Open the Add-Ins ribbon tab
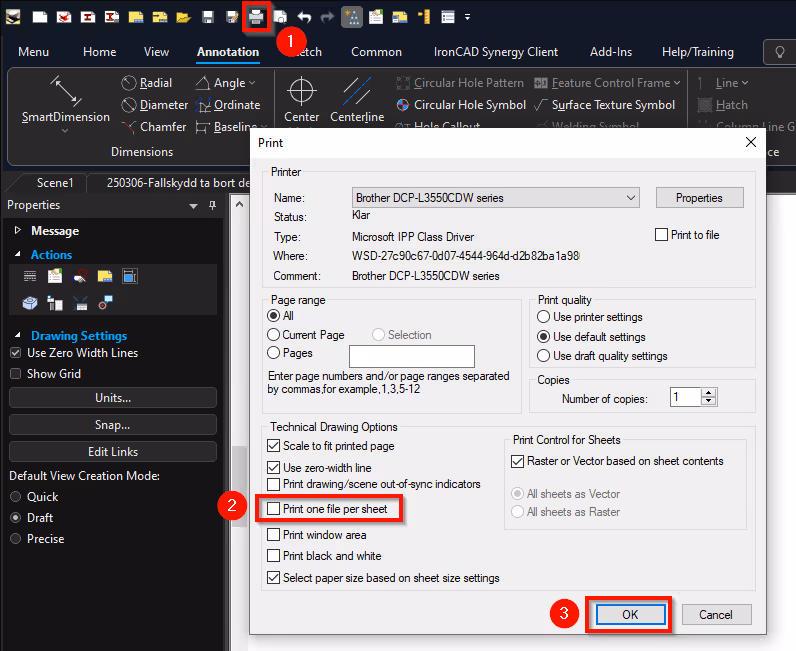The width and height of the screenshot is (796, 651). pyautogui.click(x=611, y=52)
